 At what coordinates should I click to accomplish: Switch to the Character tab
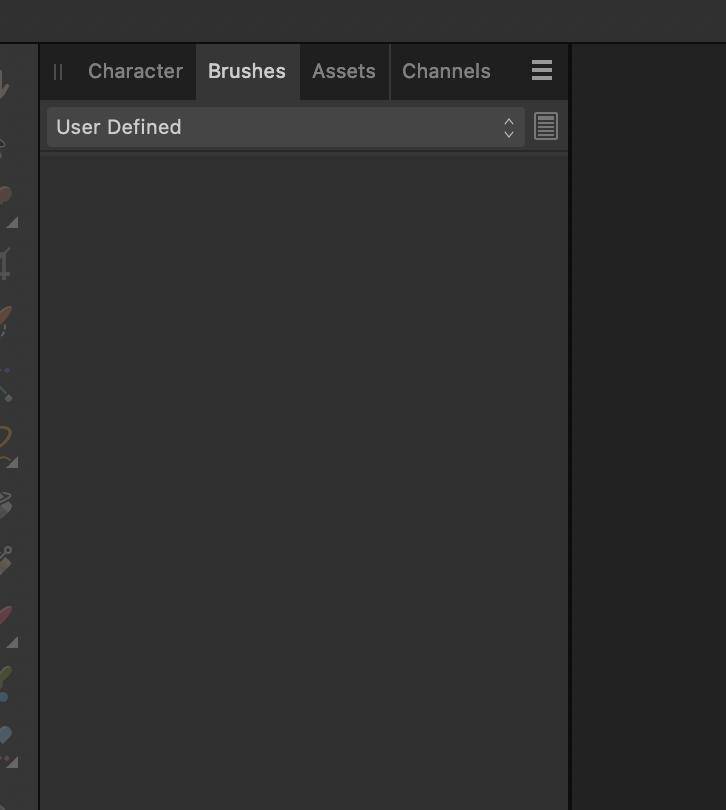pyautogui.click(x=135, y=71)
